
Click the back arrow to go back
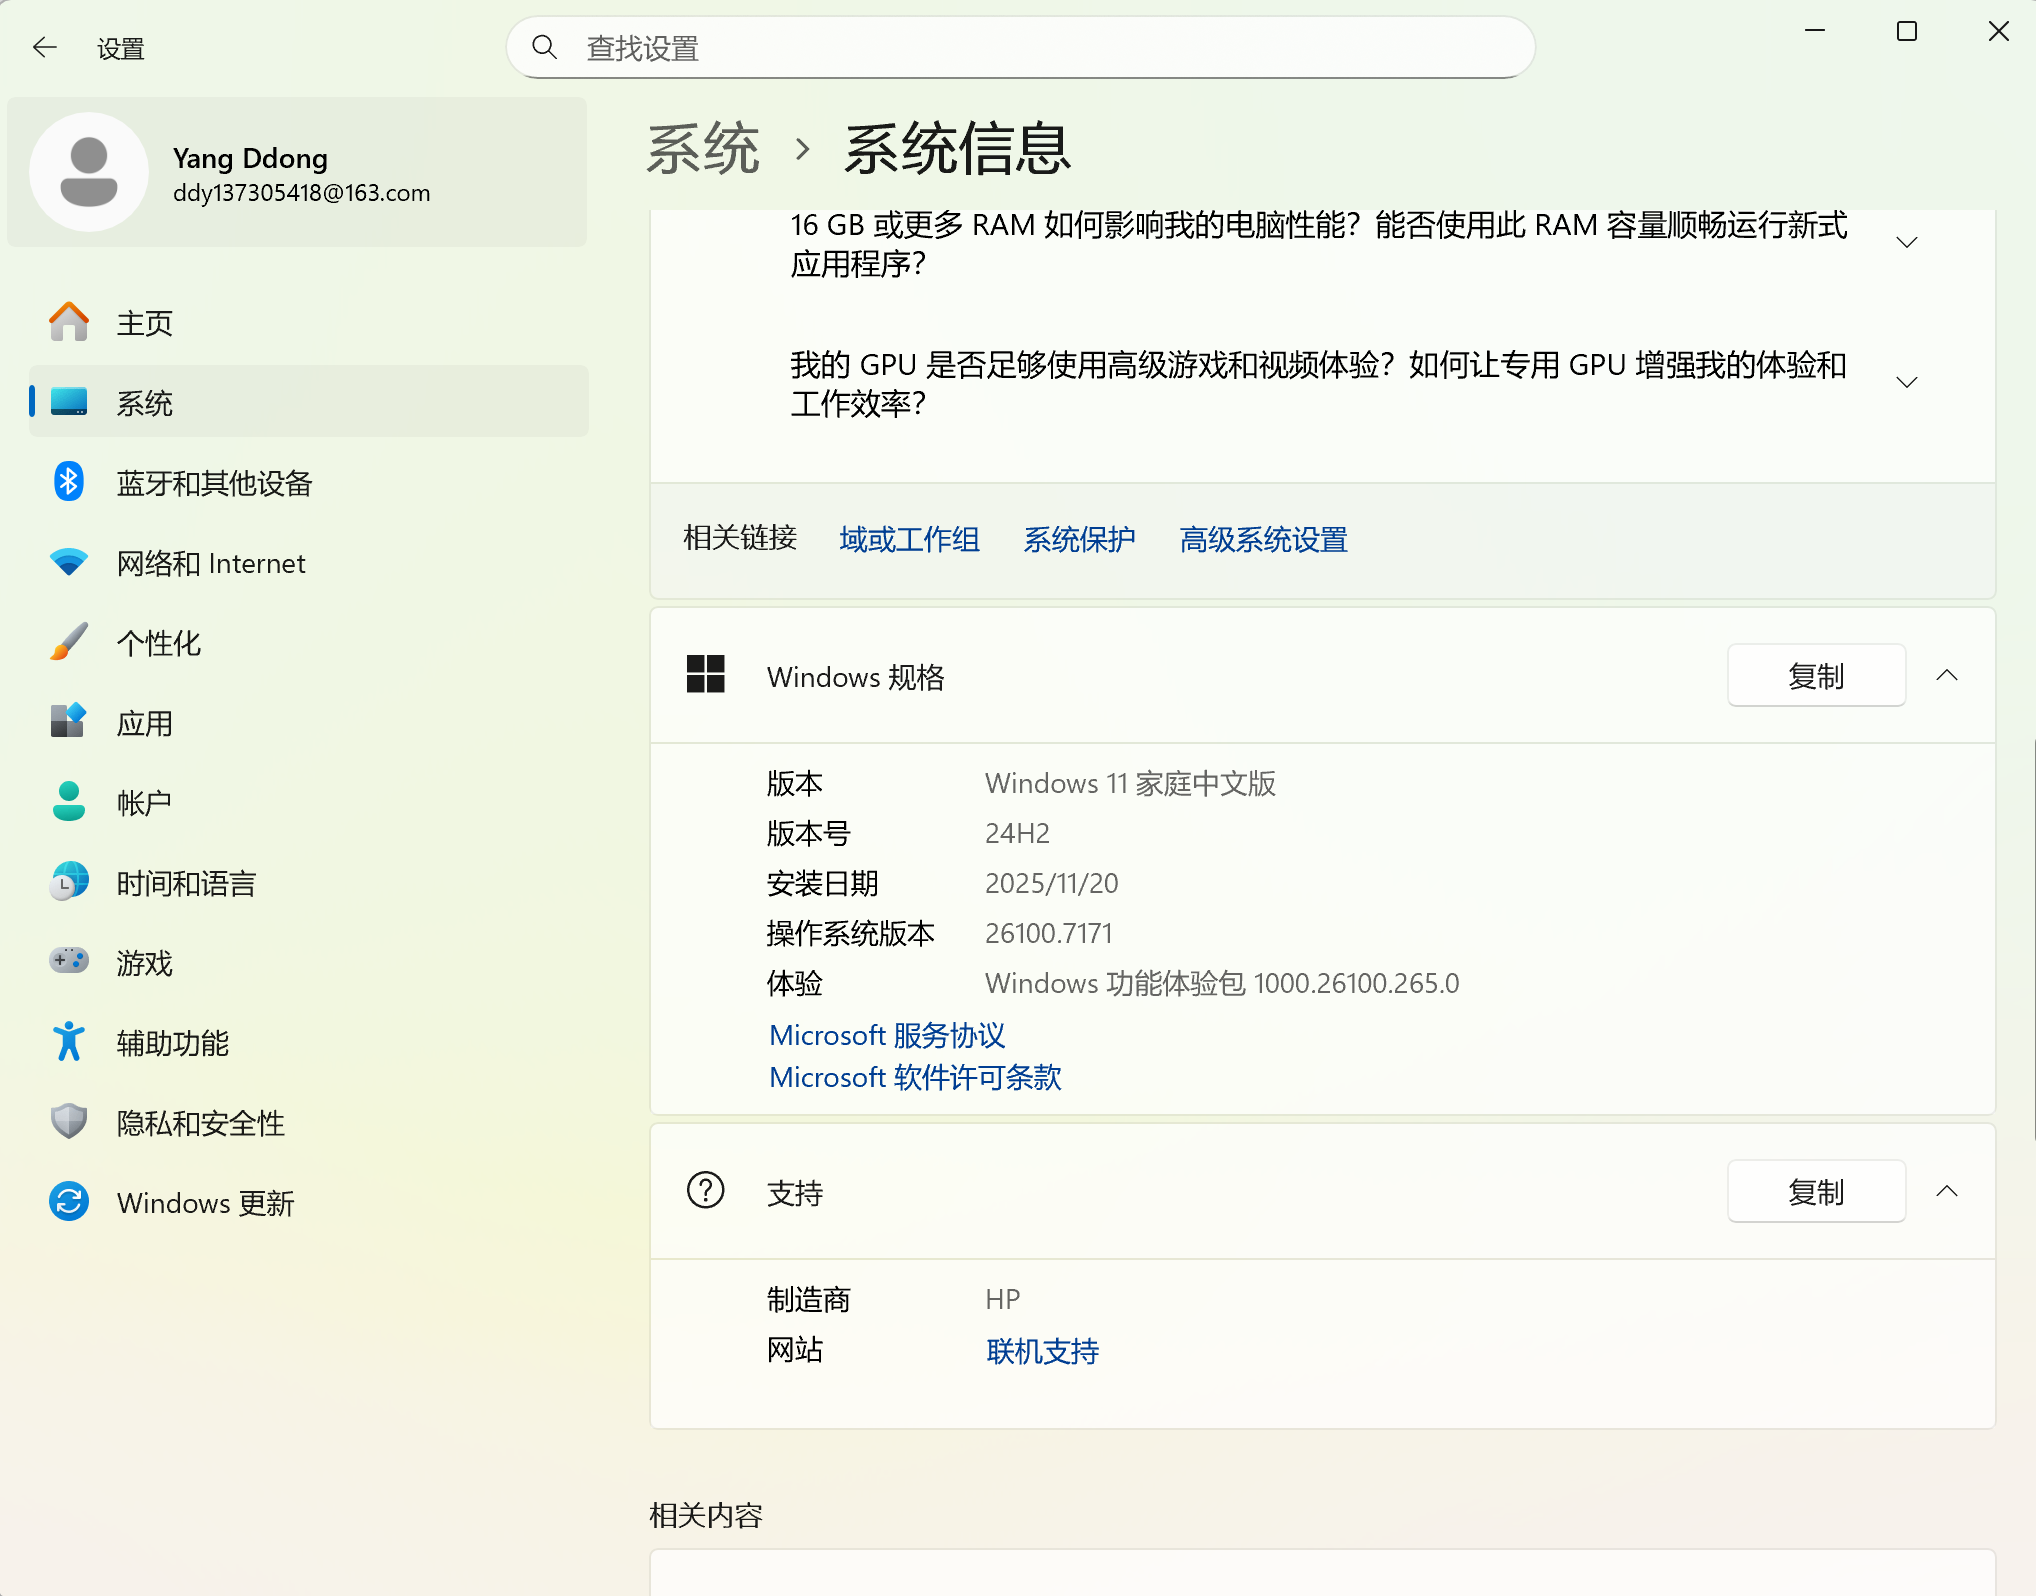pos(44,47)
